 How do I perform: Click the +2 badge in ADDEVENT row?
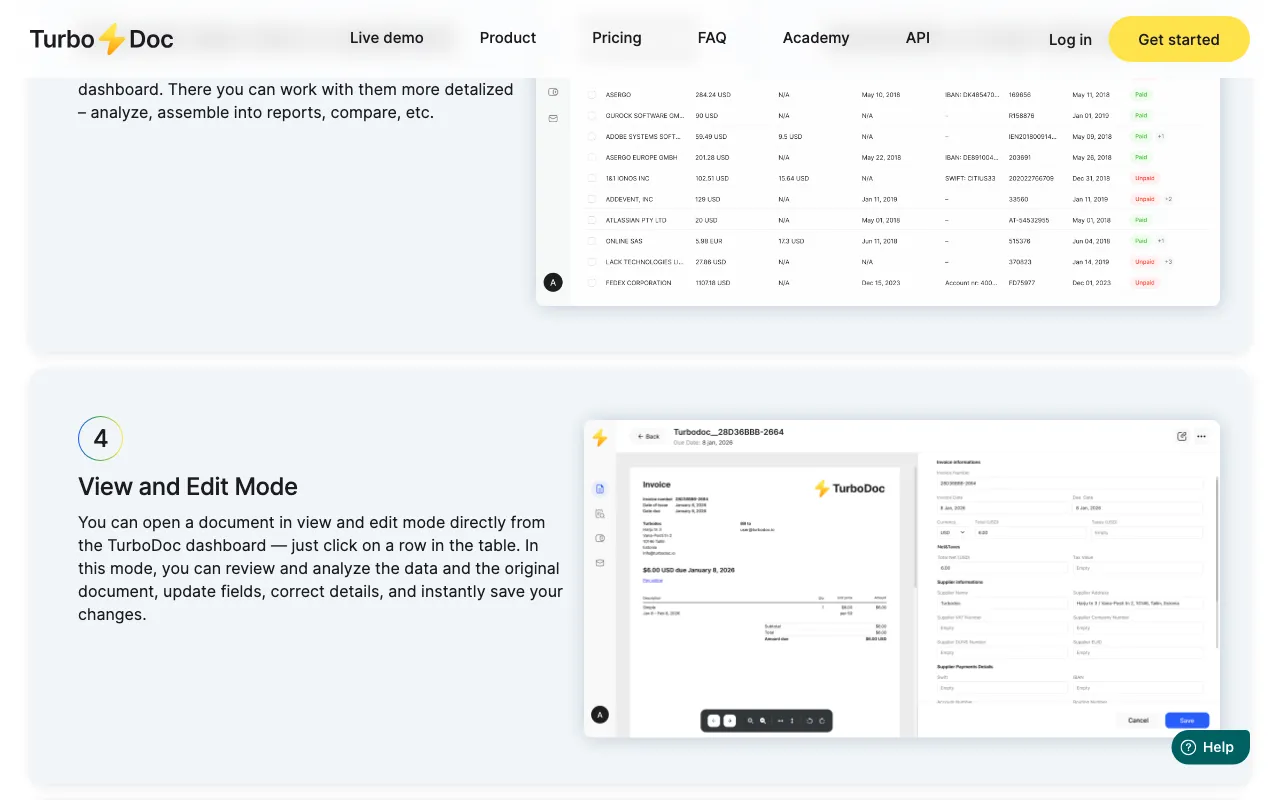[1168, 199]
